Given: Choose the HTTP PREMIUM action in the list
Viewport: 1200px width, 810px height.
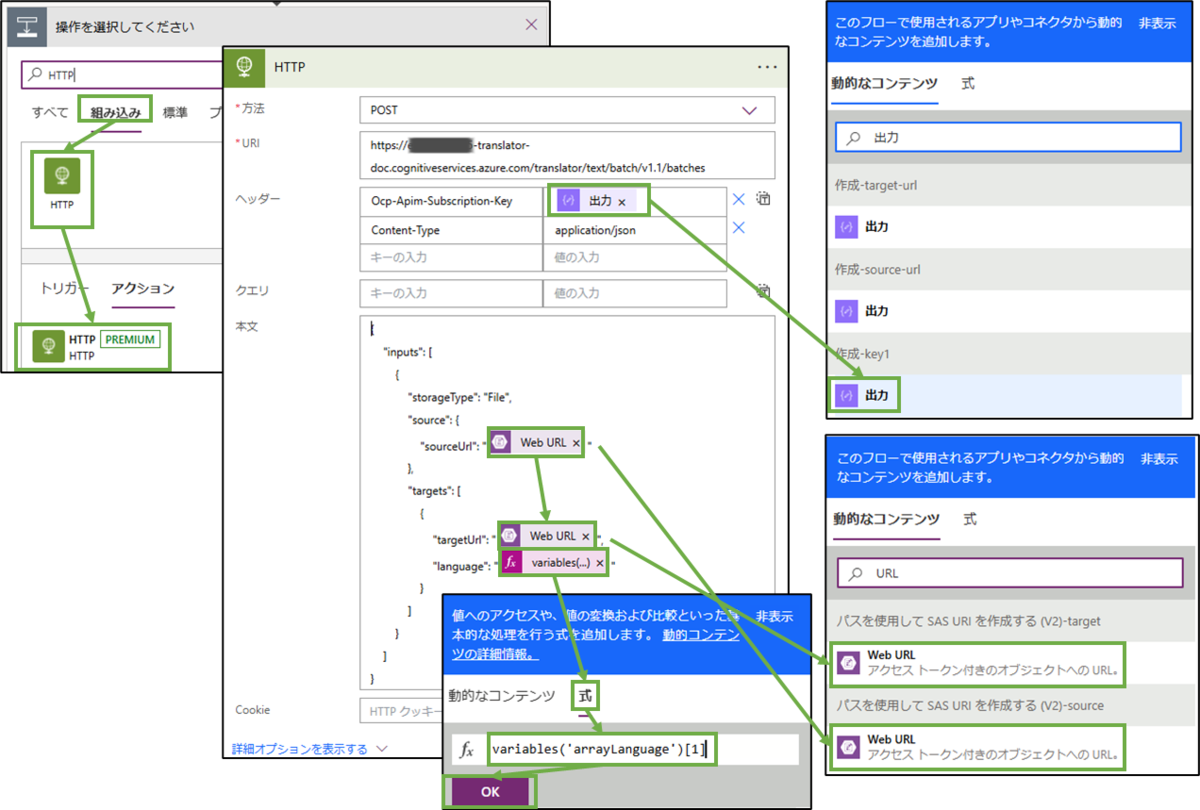Looking at the screenshot, I should [94, 346].
